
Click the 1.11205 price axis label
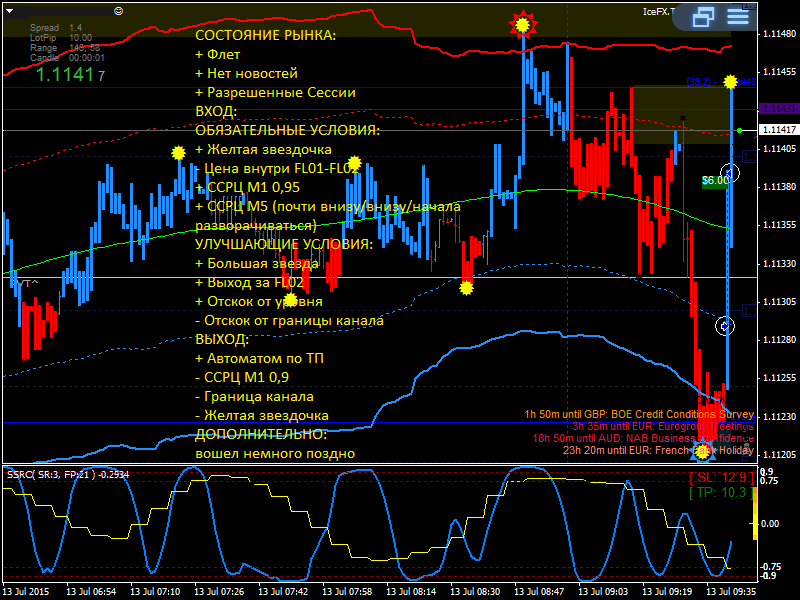tap(779, 455)
